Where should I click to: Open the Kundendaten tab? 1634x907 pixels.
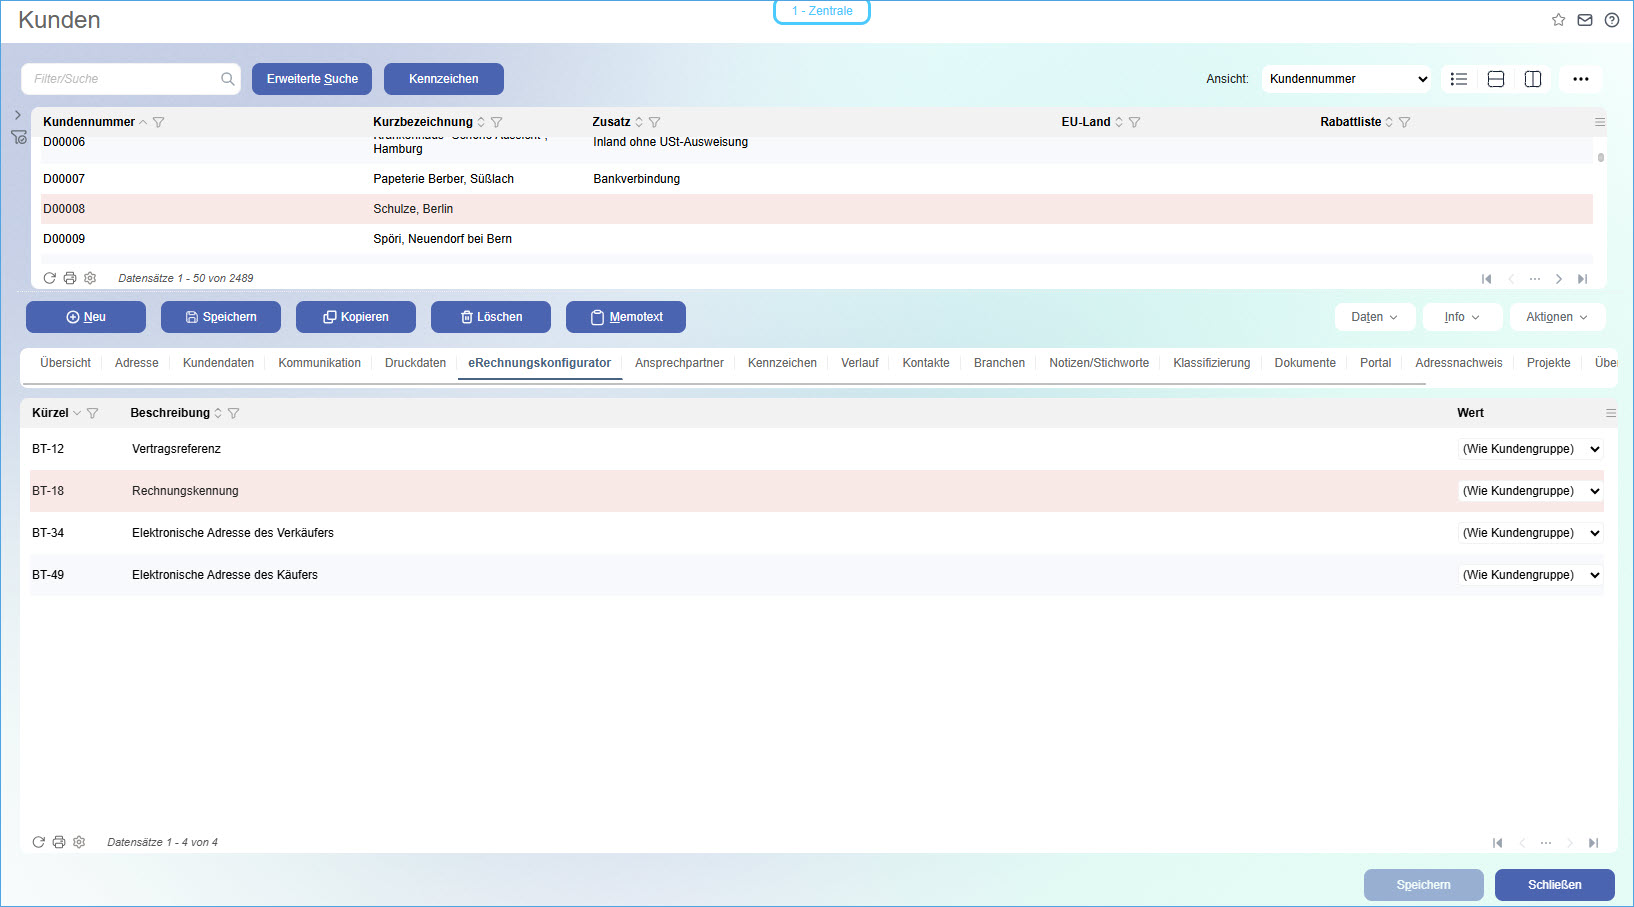click(x=218, y=363)
